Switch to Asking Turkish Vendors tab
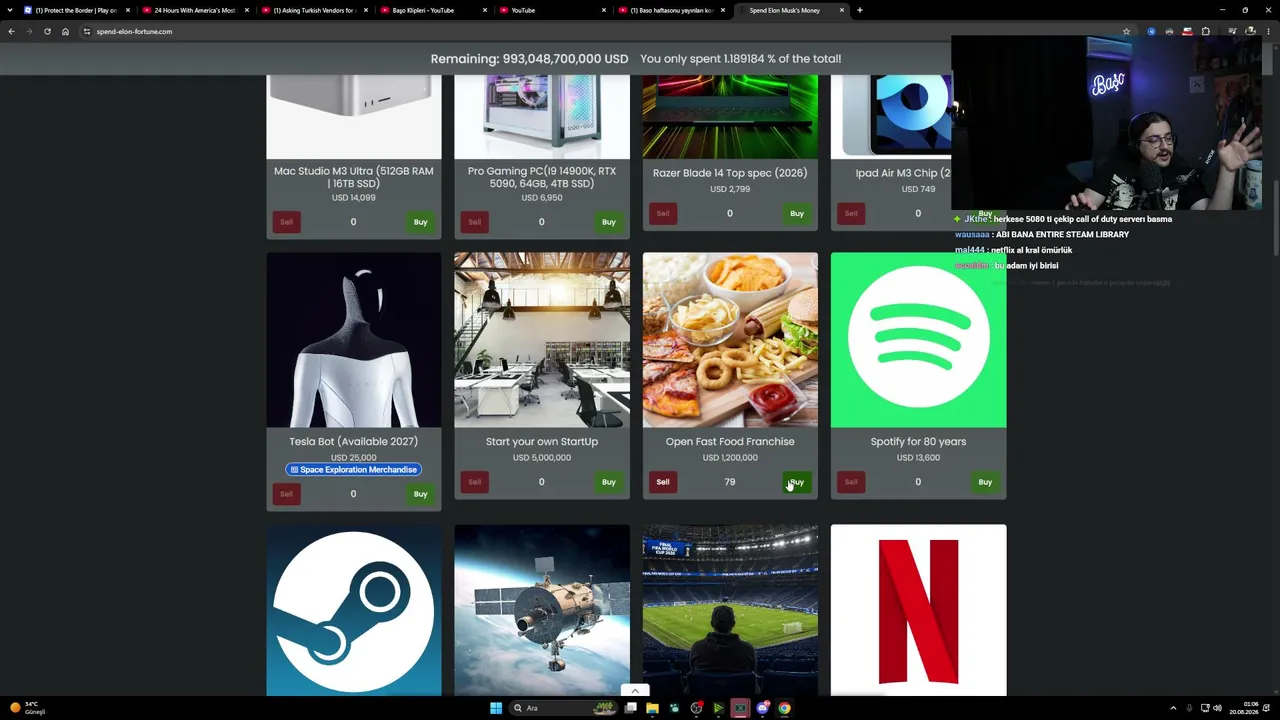Image resolution: width=1280 pixels, height=720 pixels. [313, 10]
